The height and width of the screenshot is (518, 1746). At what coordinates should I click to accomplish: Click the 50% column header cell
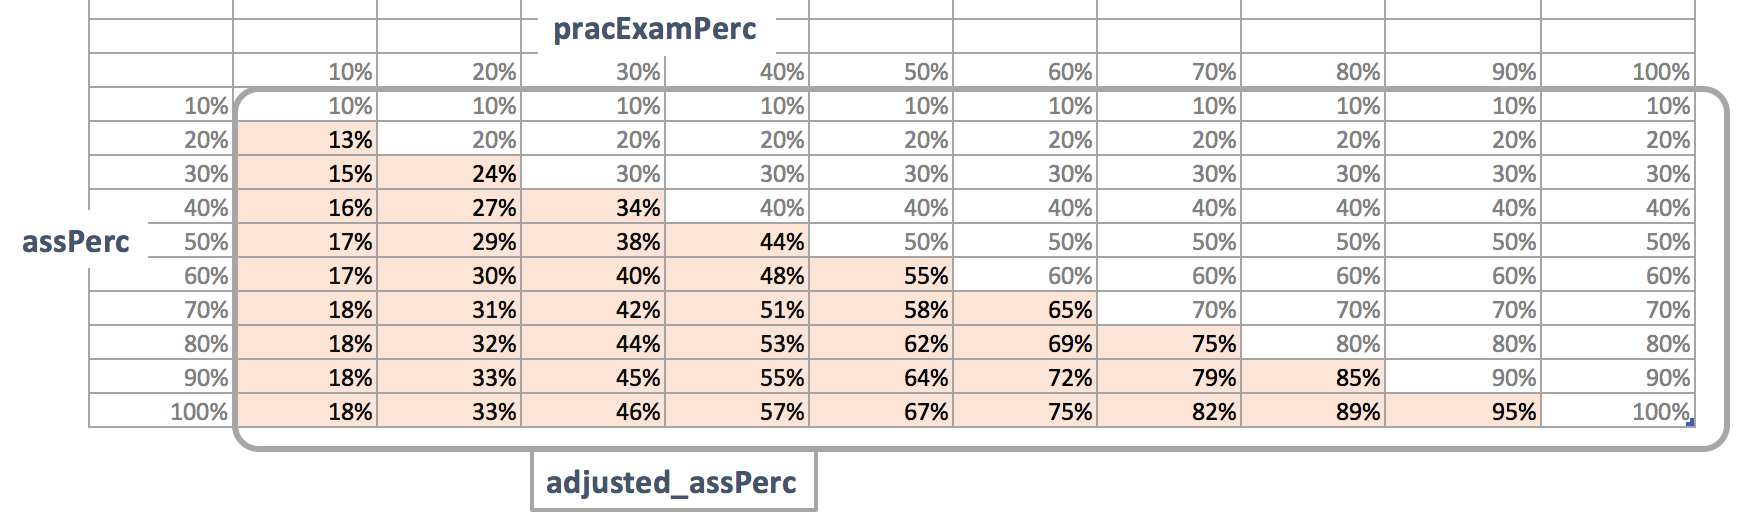[881, 71]
